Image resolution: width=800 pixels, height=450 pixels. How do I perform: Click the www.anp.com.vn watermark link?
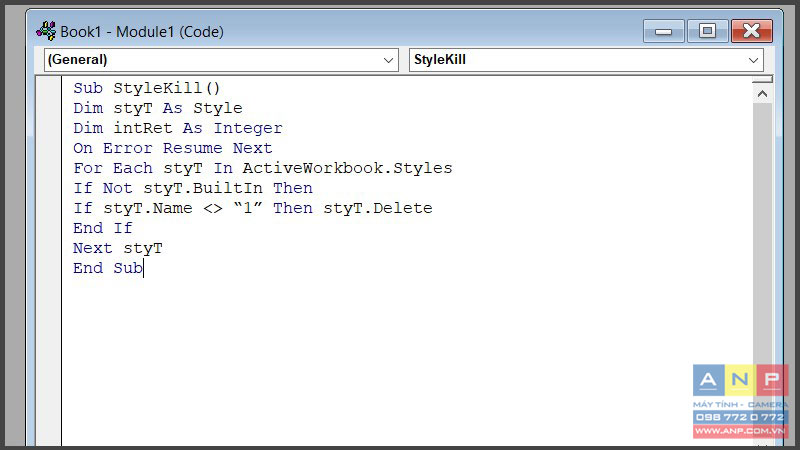click(x=740, y=431)
